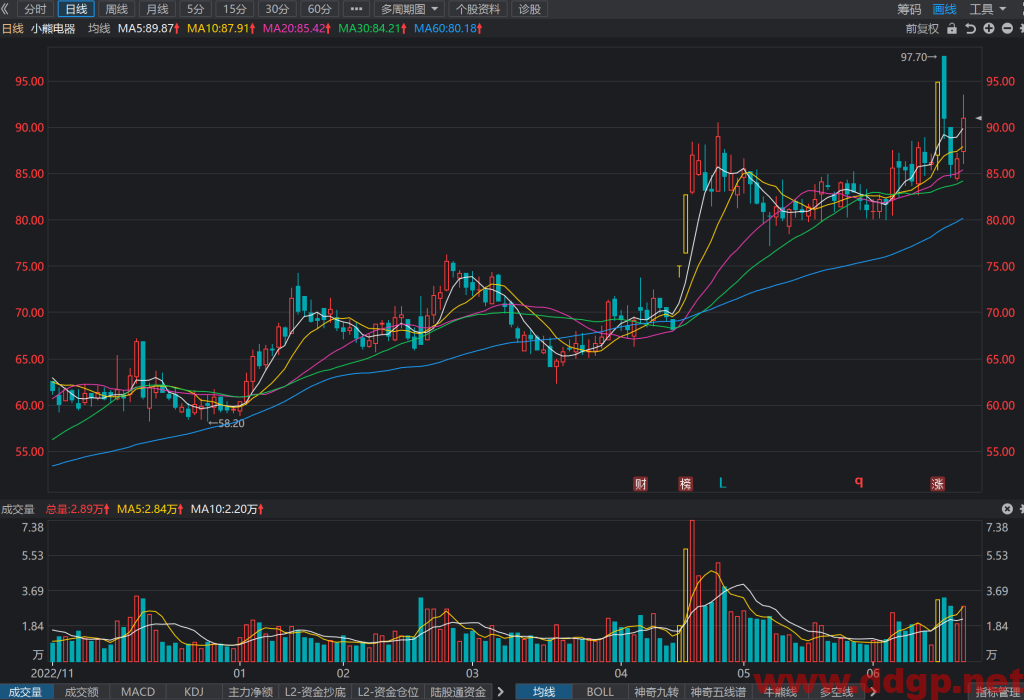Screen dimensions: 1024x700
Task: Zoom out chart with minus icon
Action: pyautogui.click(x=1007, y=29)
